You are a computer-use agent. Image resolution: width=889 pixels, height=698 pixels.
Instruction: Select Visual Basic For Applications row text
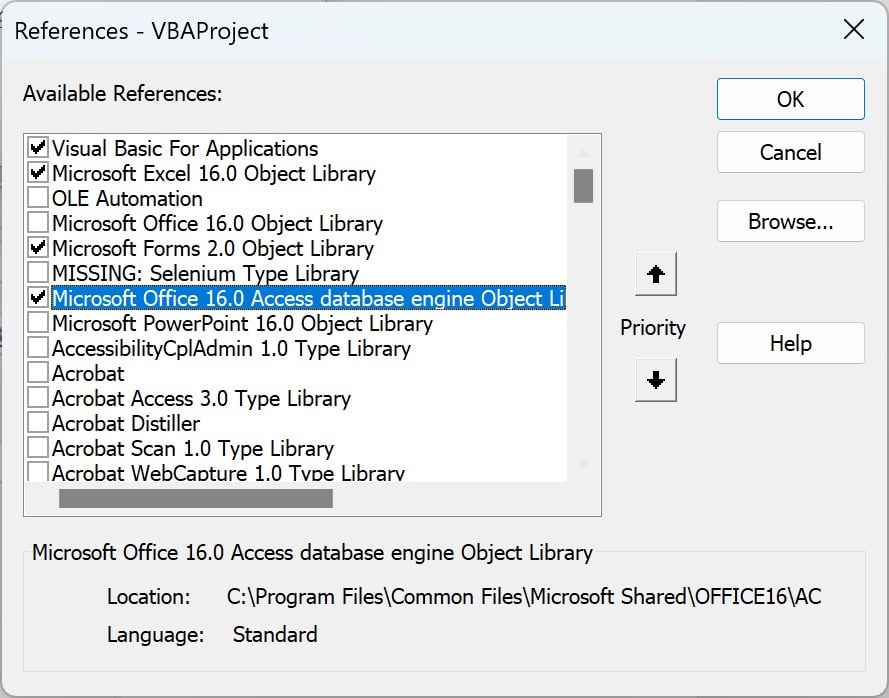pos(185,149)
